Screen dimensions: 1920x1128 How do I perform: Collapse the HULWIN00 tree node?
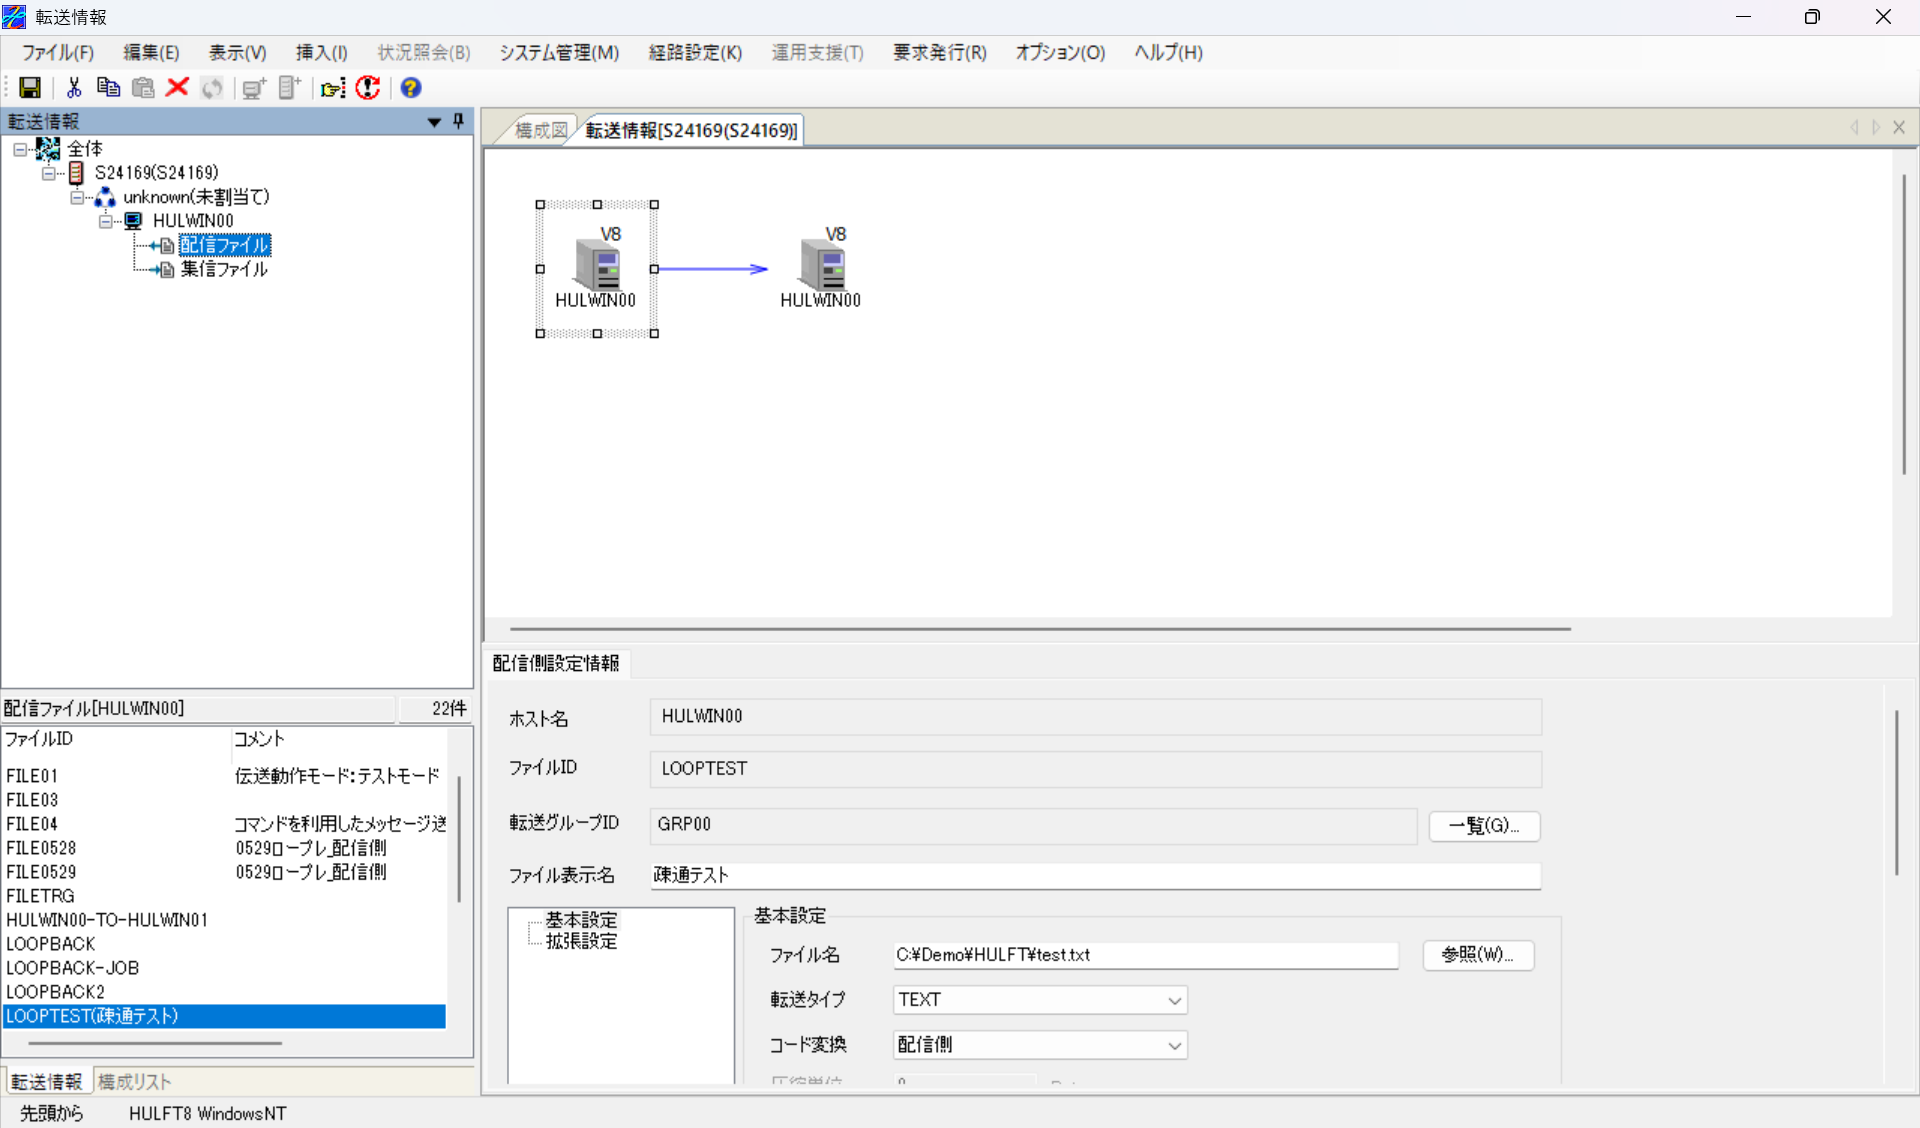(x=105, y=221)
